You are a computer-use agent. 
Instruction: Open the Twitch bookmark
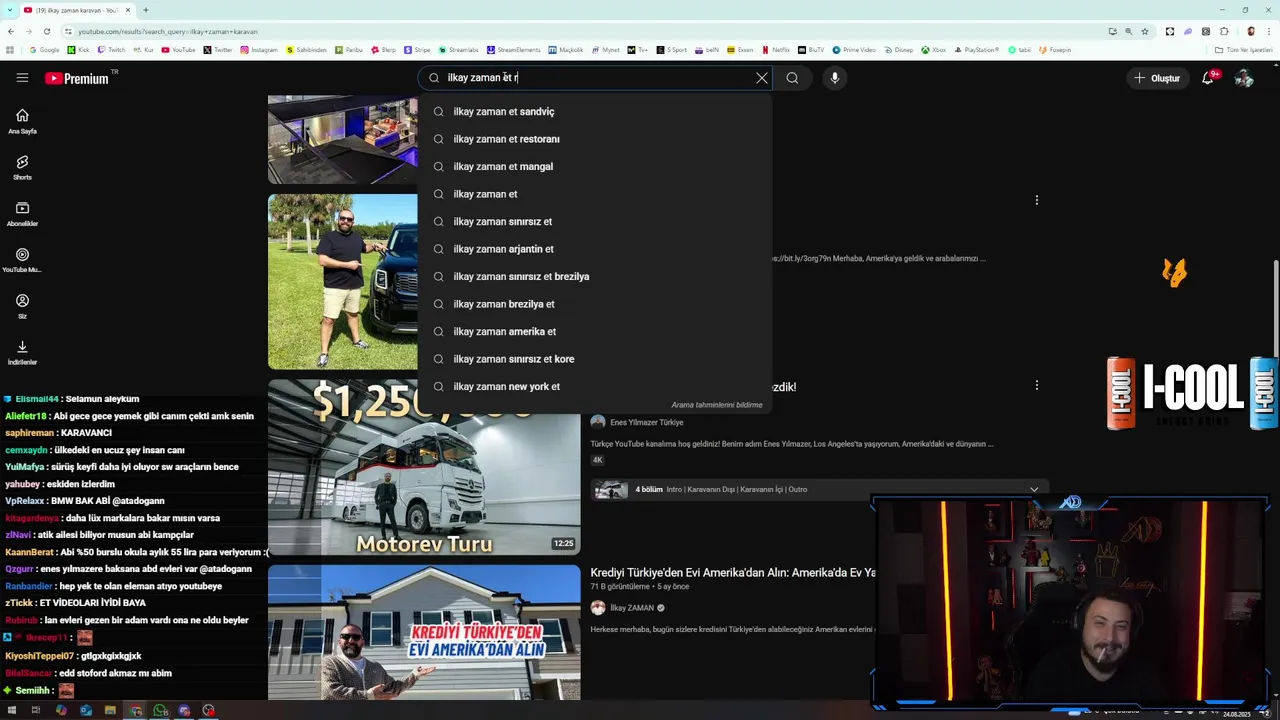[111, 50]
